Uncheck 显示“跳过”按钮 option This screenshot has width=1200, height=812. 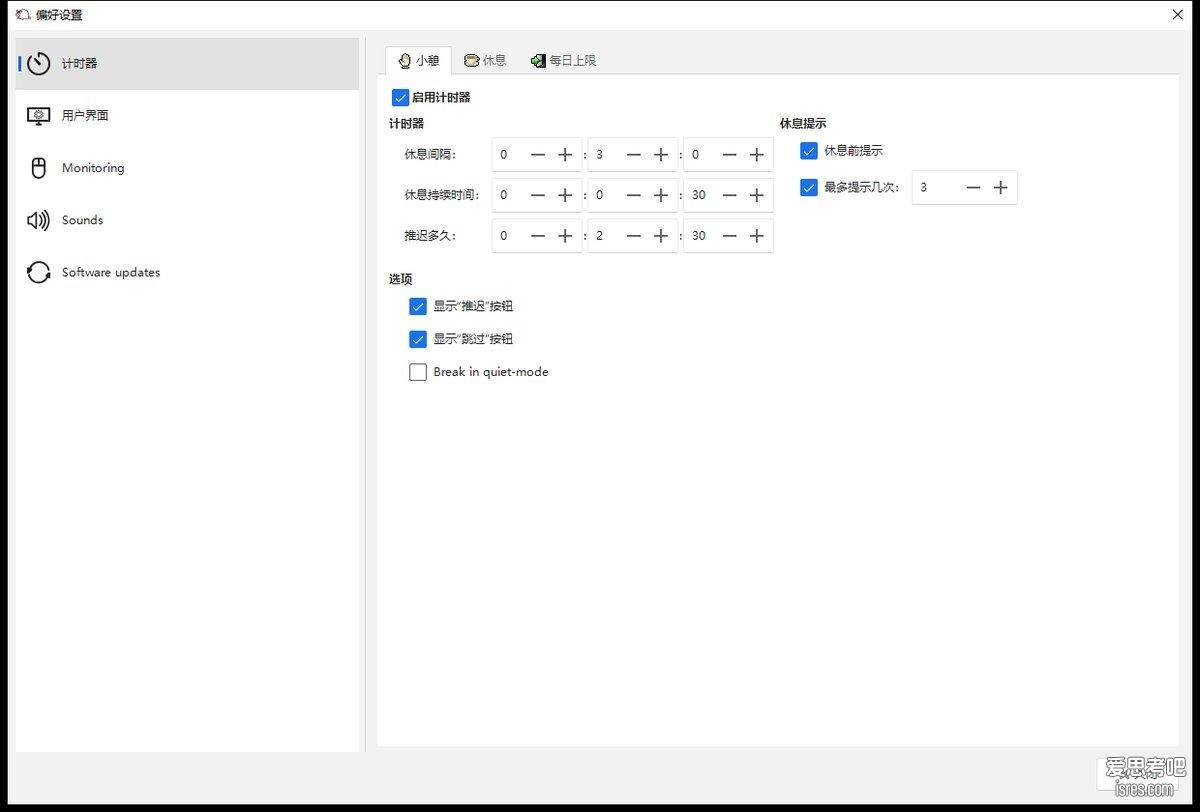[418, 339]
